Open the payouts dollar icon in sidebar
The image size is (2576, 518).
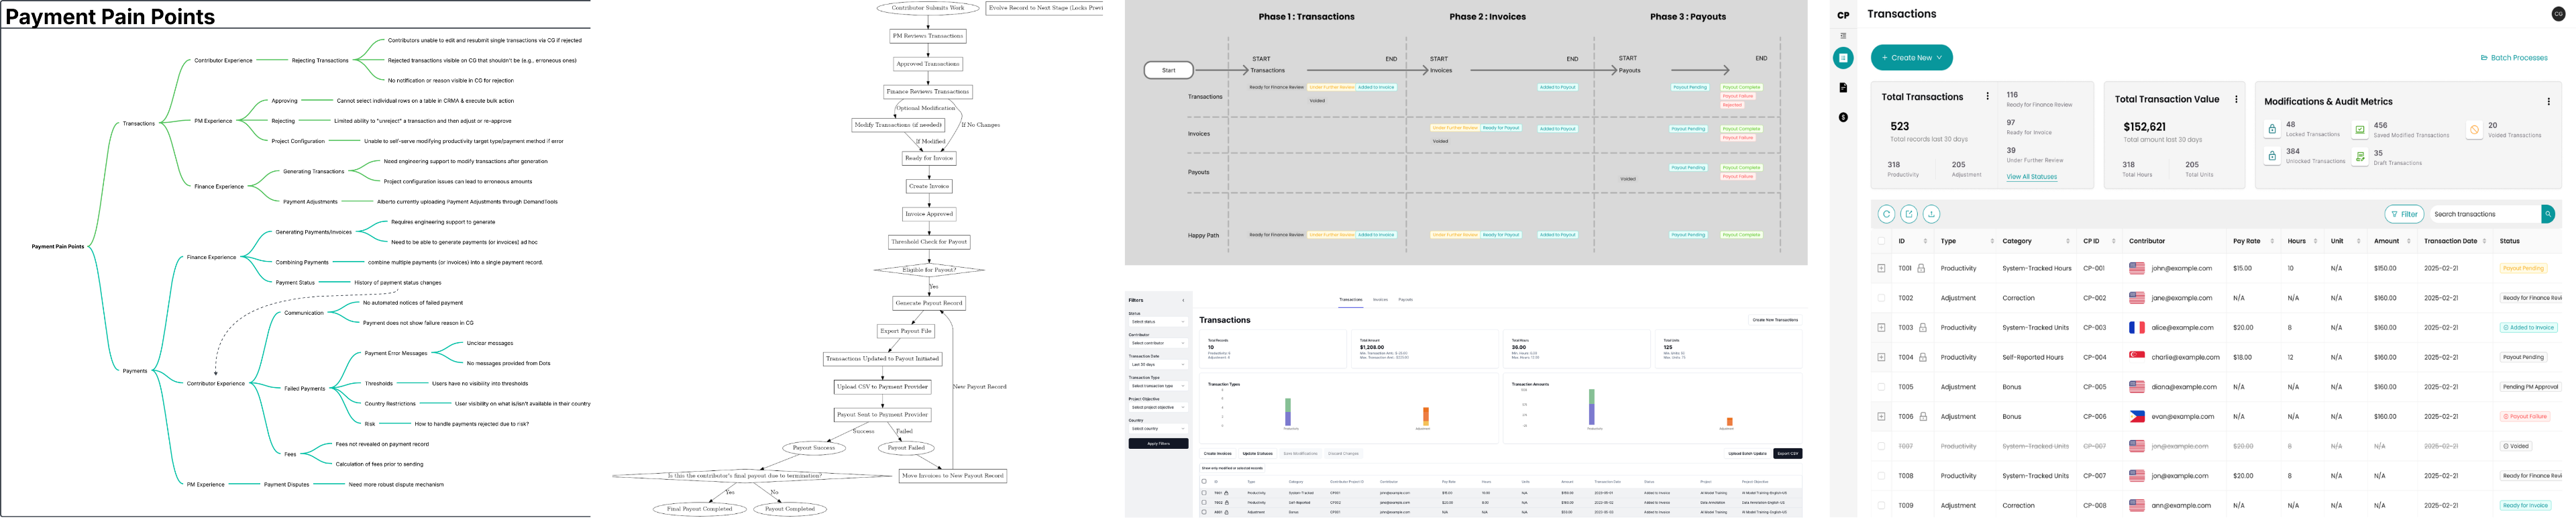click(x=1843, y=117)
